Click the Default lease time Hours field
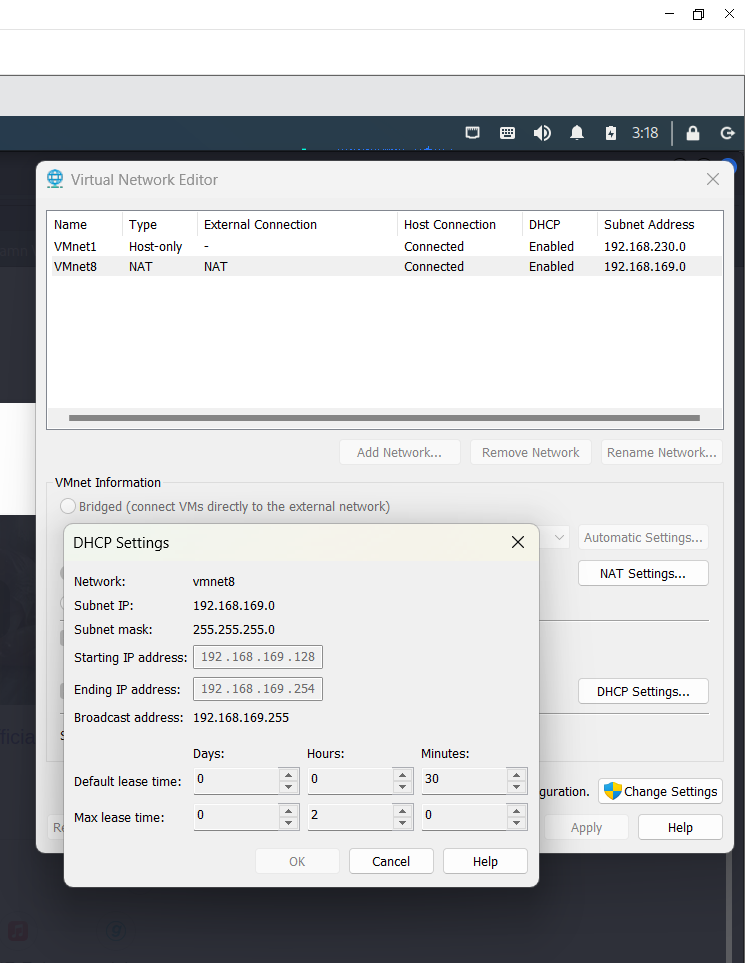 (x=350, y=780)
